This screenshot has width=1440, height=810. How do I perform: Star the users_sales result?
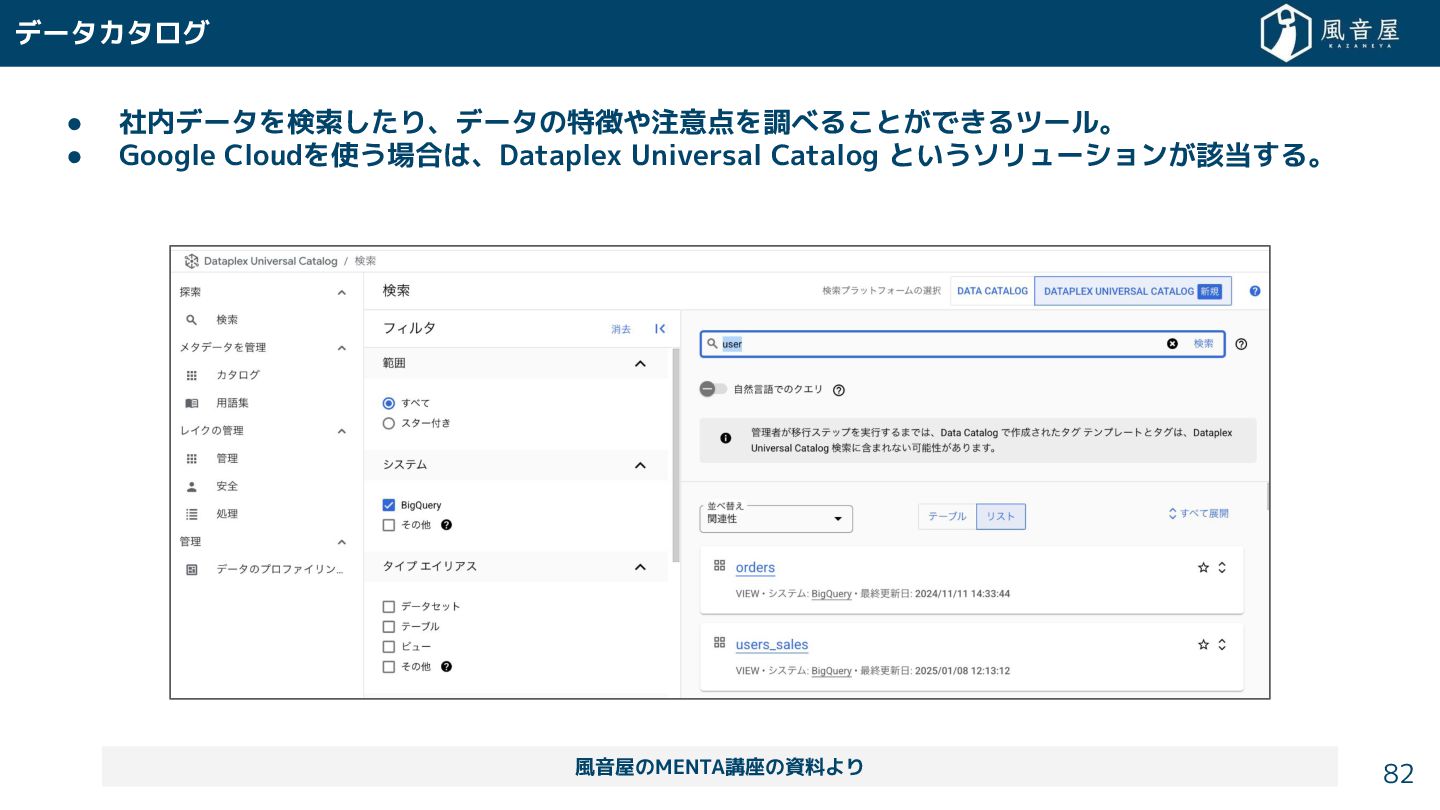tap(1203, 645)
